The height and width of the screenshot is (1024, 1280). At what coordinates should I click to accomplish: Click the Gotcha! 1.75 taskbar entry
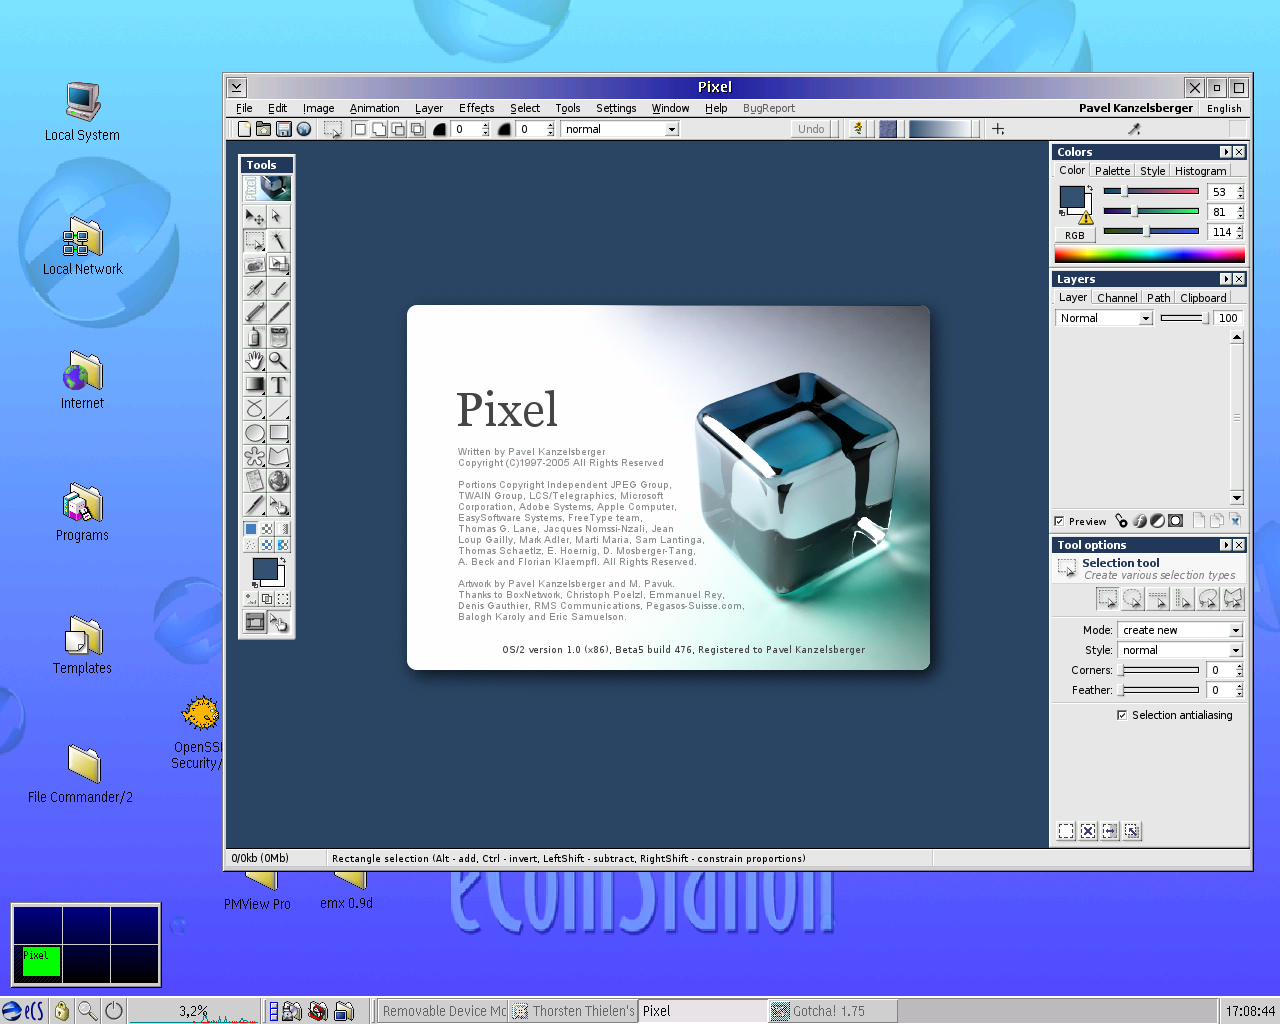point(832,1010)
